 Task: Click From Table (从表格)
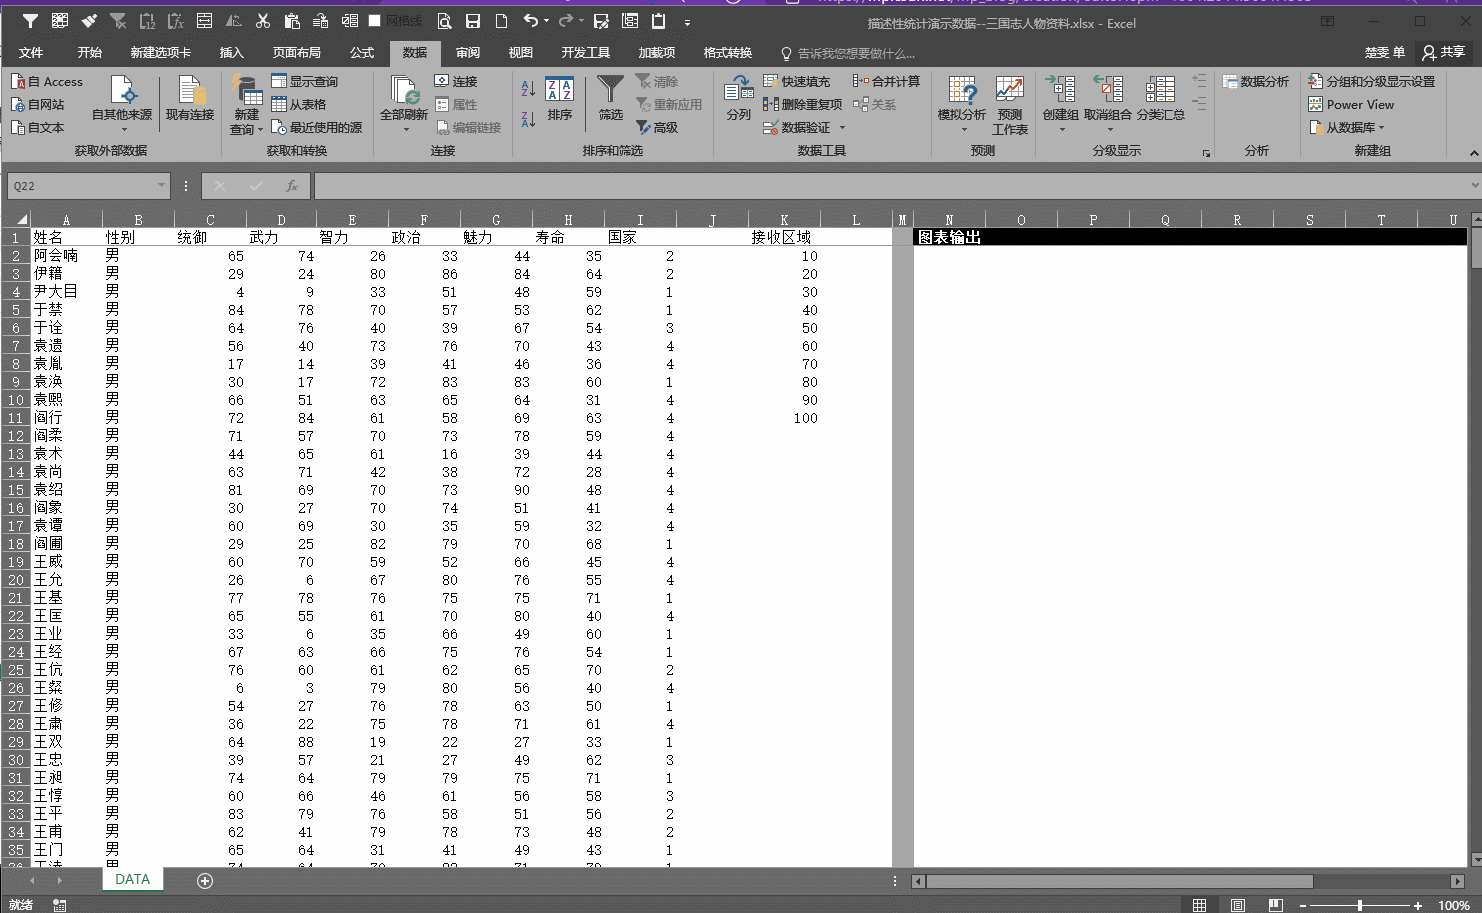click(299, 105)
